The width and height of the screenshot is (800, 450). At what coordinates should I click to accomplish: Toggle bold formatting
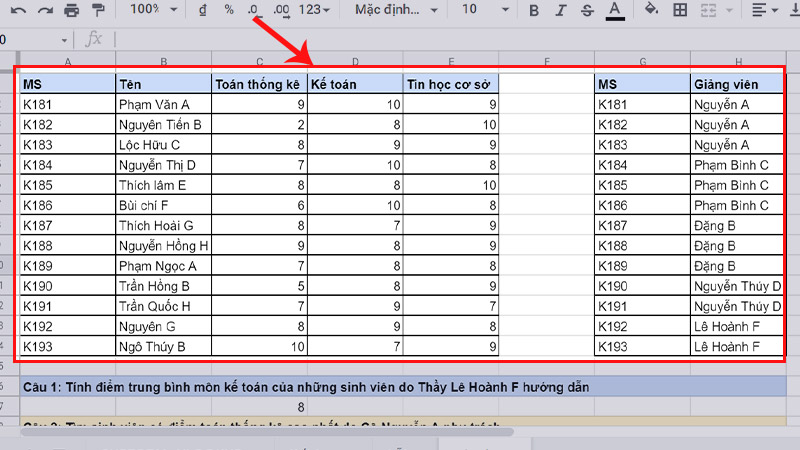(x=533, y=11)
